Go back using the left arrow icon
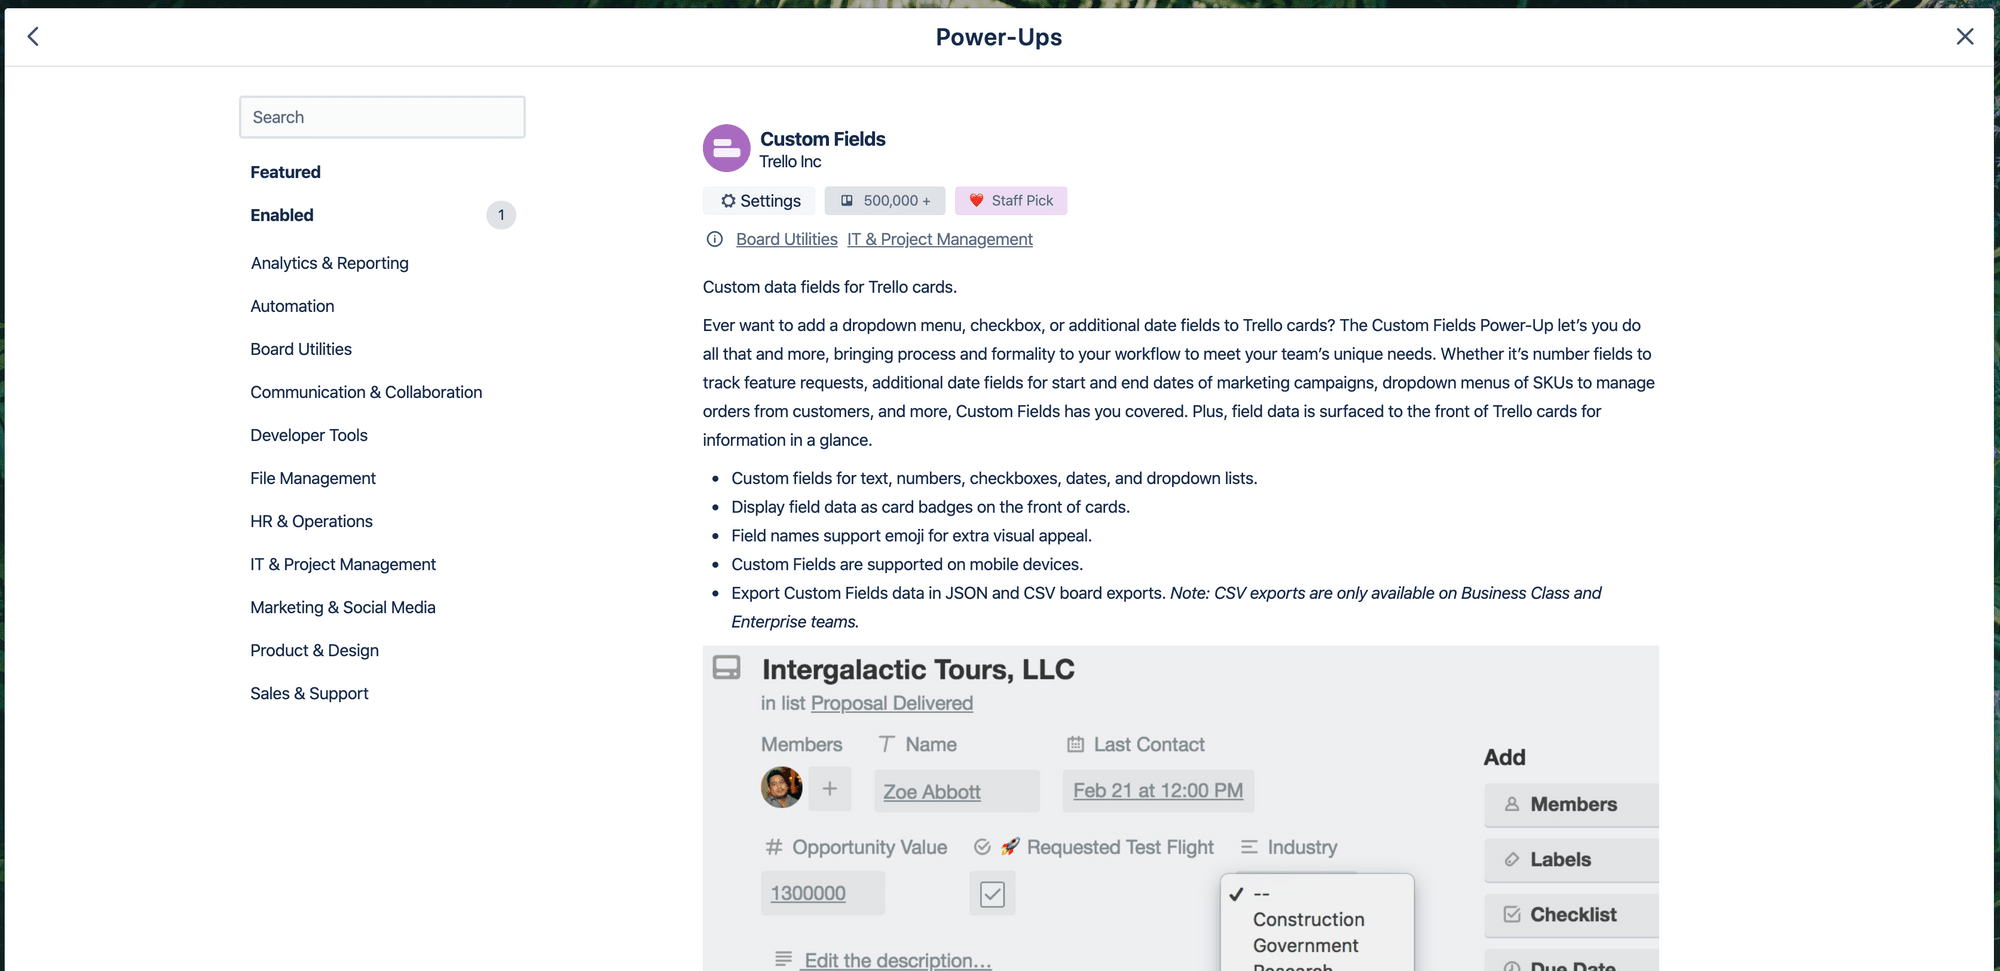The width and height of the screenshot is (2000, 971). point(33,37)
